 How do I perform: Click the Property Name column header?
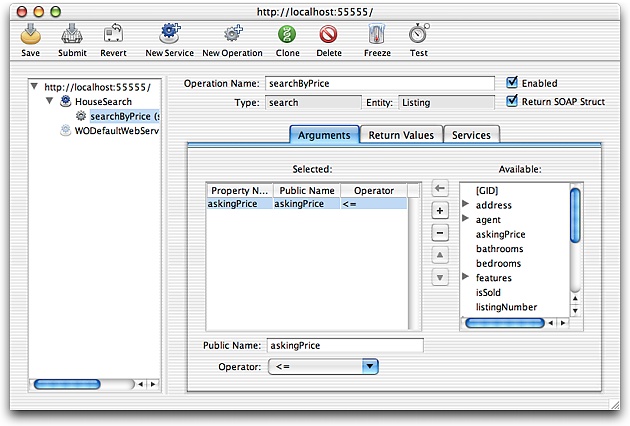pos(240,190)
